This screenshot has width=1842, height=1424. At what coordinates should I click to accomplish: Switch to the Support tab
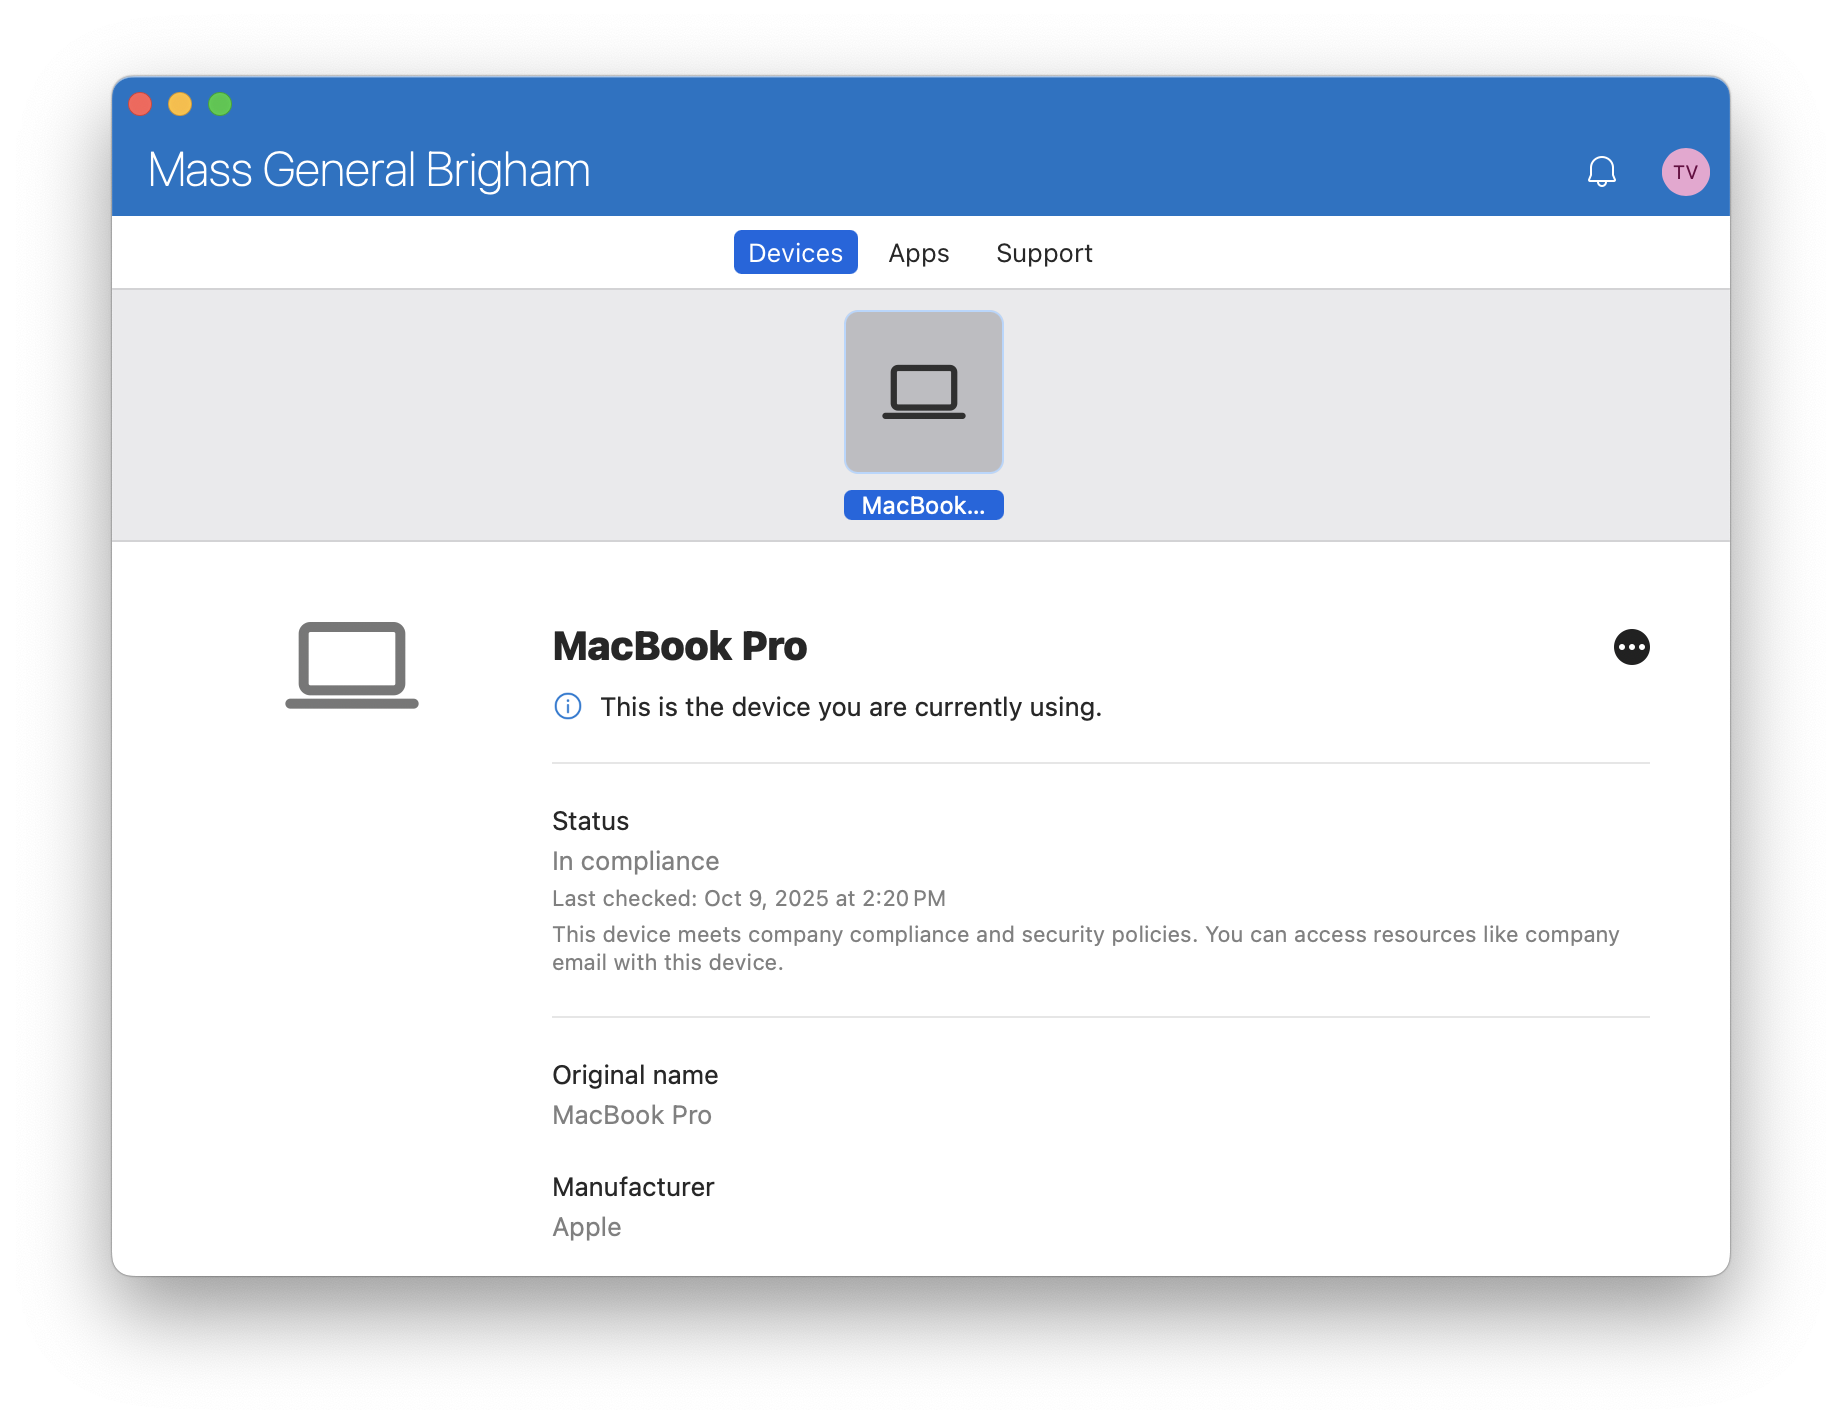tap(1044, 252)
